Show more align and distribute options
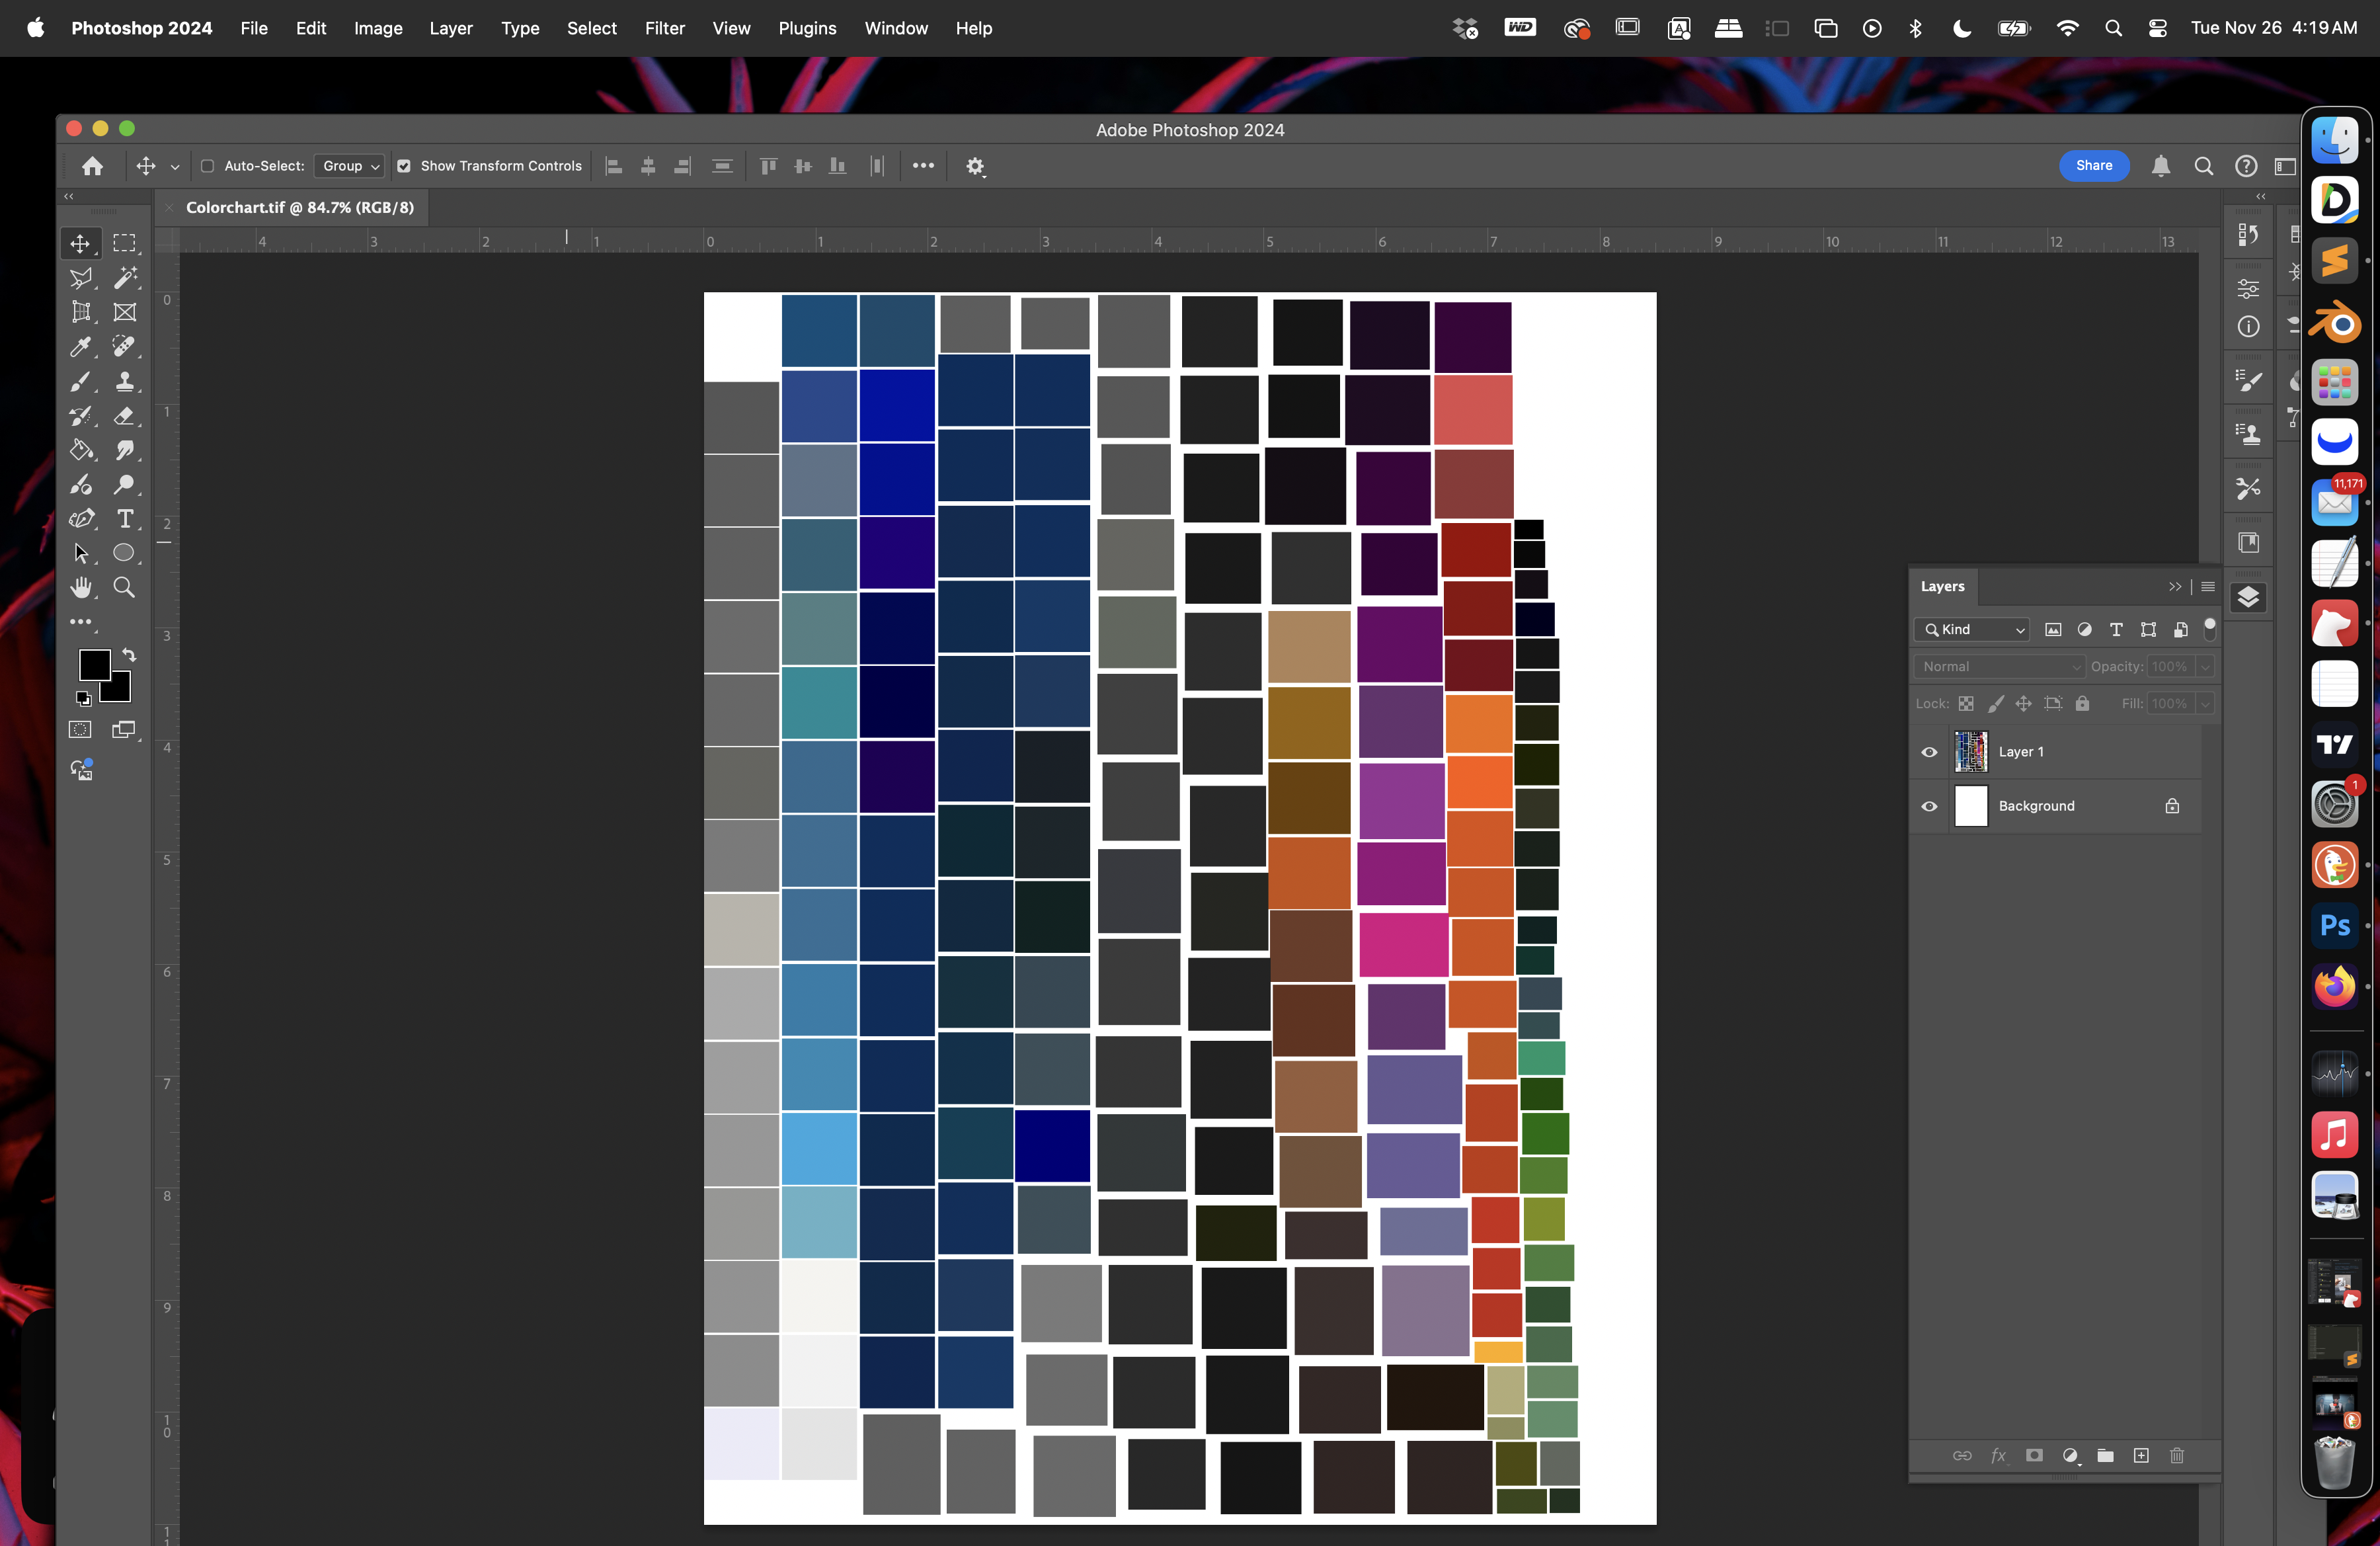 (923, 166)
